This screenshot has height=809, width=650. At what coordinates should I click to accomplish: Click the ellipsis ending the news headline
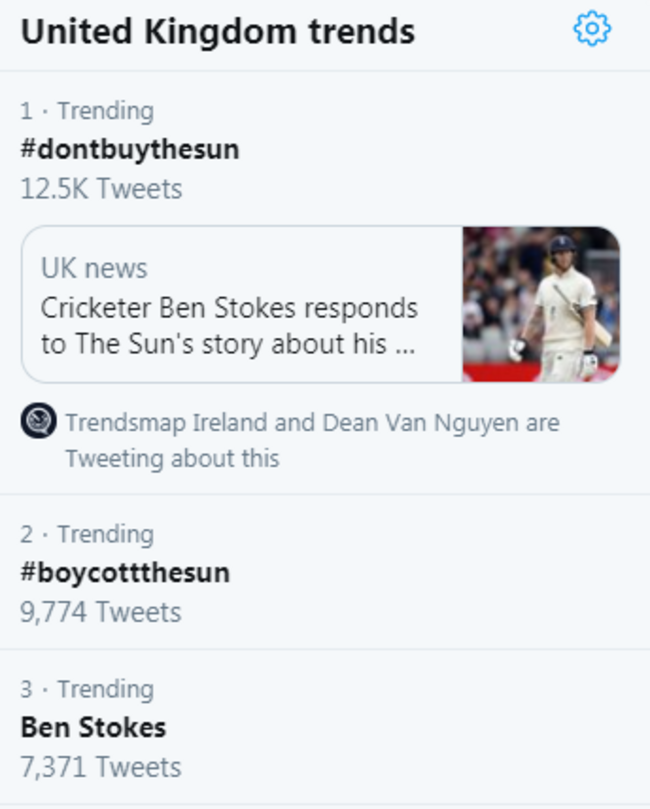[x=404, y=346]
